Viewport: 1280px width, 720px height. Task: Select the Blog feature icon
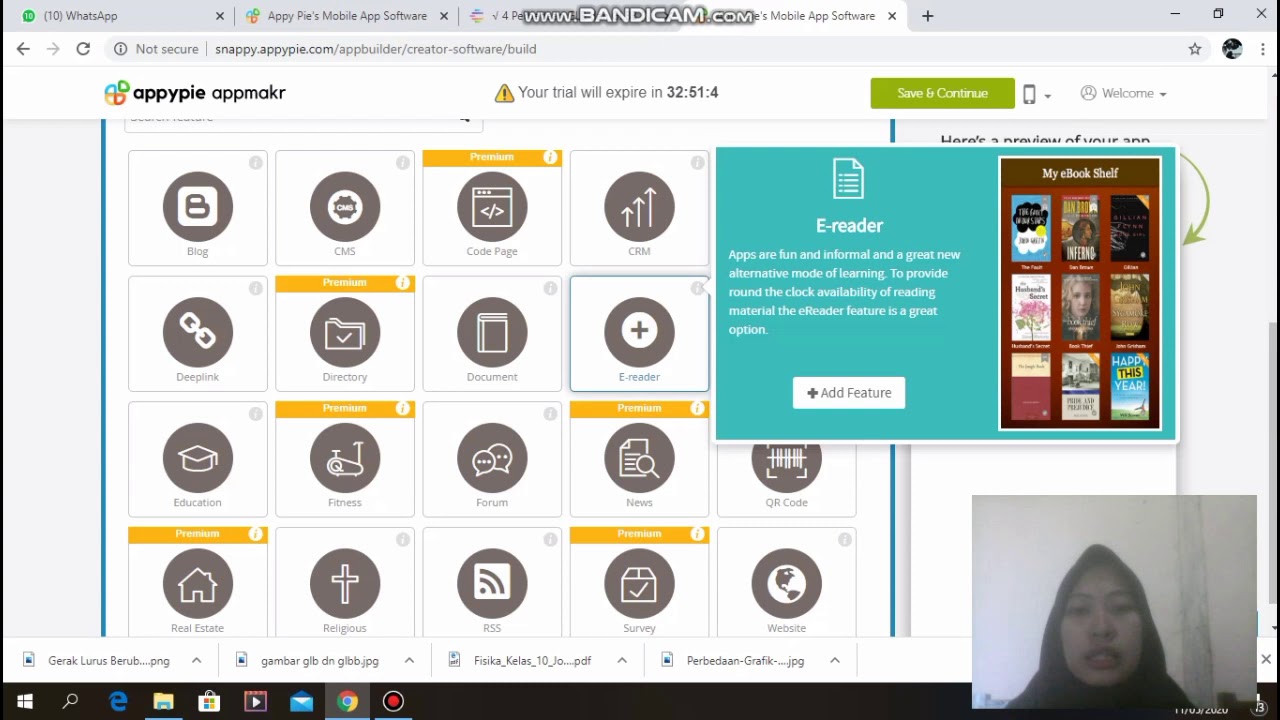coord(197,207)
